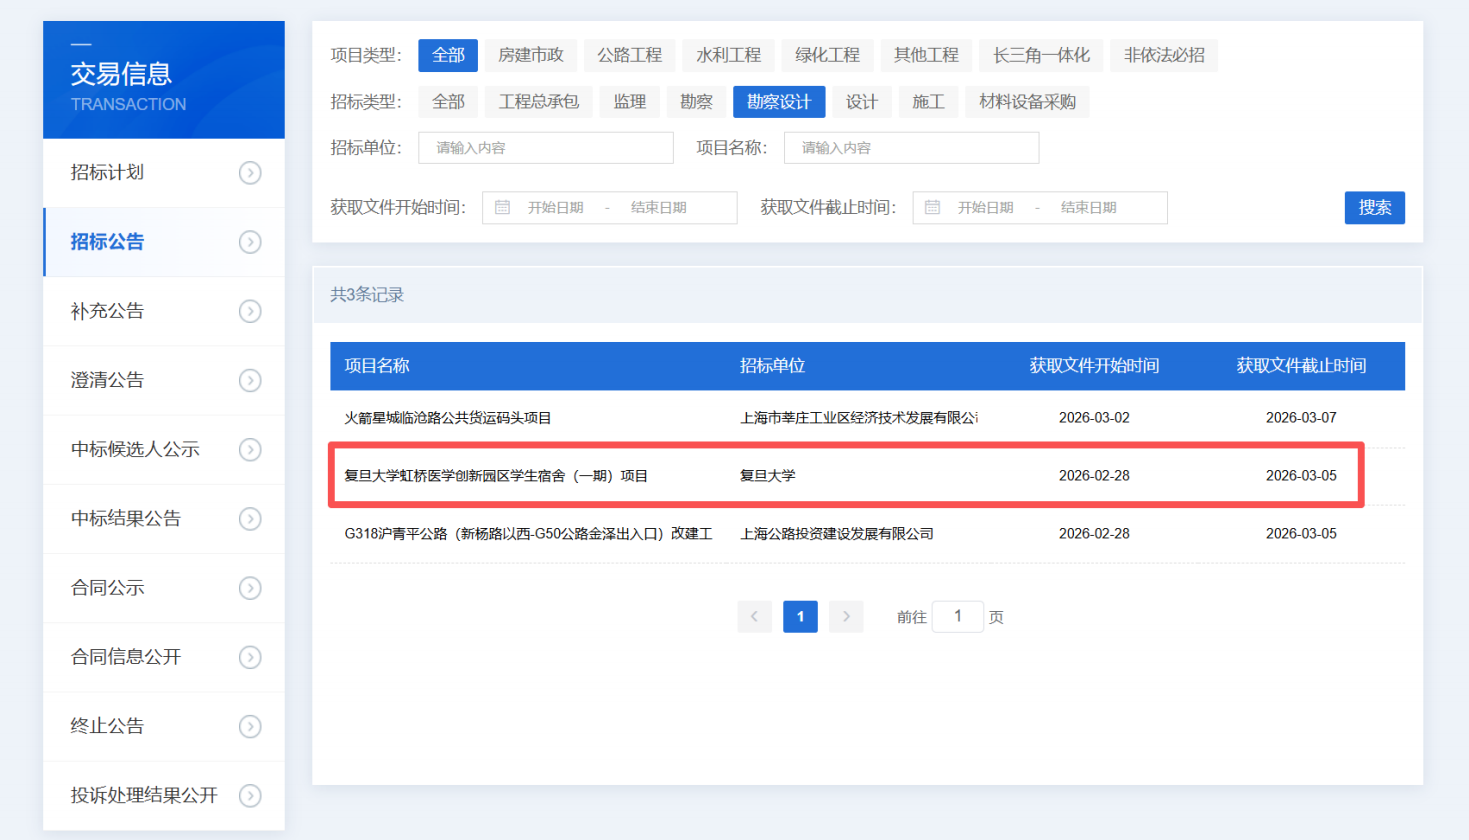Go to previous page with left chevron

754,616
